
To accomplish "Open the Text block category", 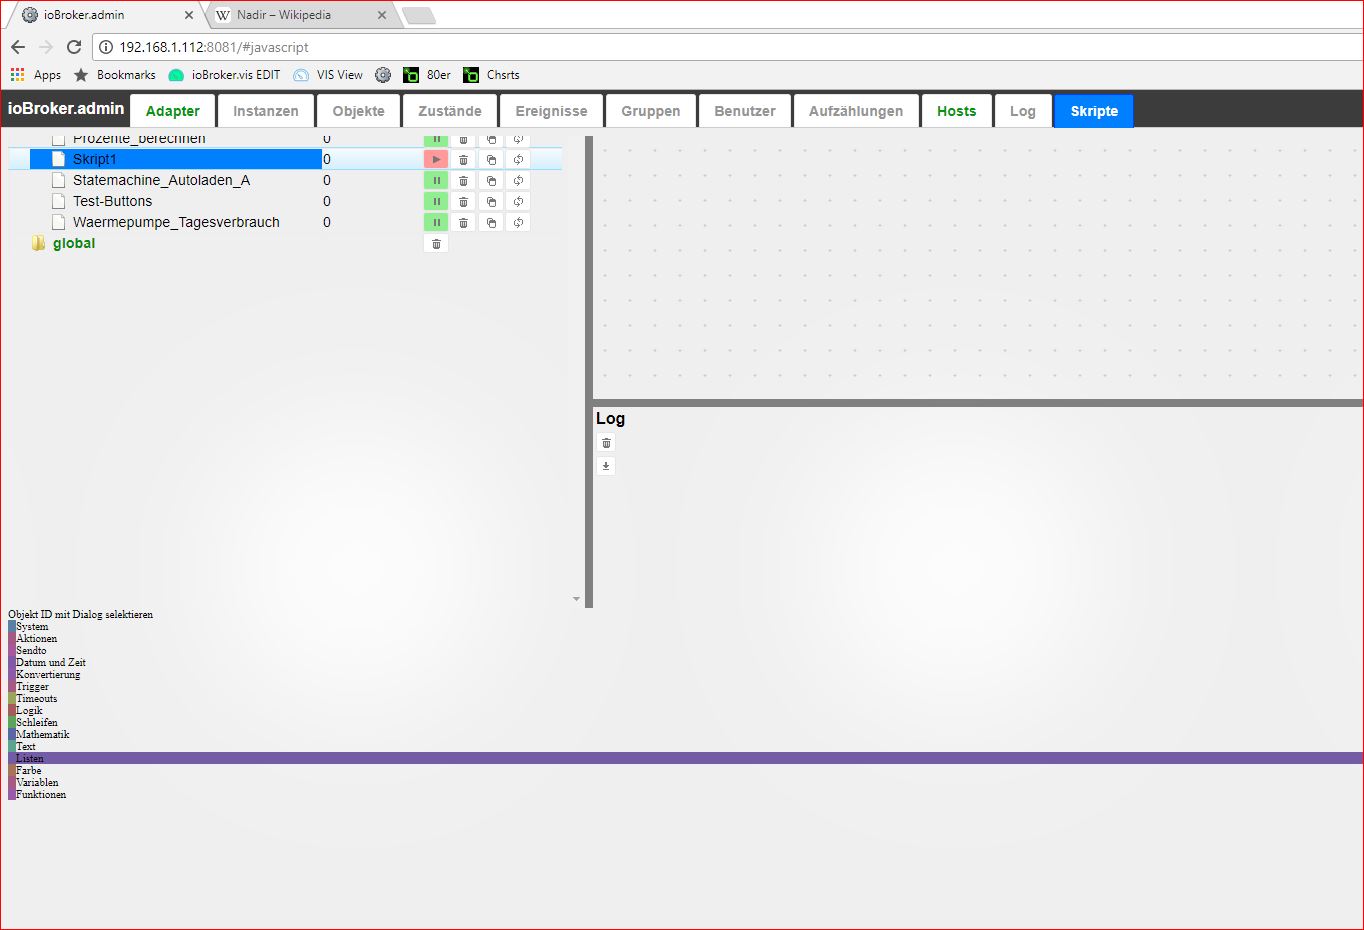I will point(25,746).
